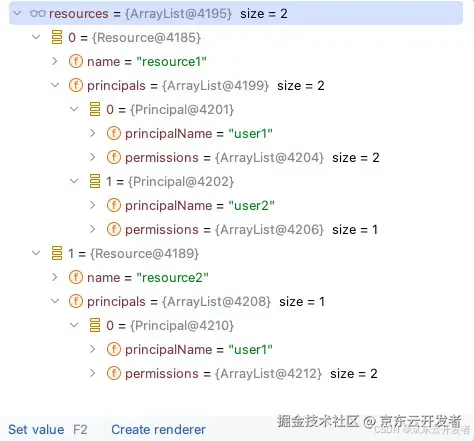474x441 pixels.
Task: Click the field icon of principals ArrayList@4208
Action: [x=76, y=301]
